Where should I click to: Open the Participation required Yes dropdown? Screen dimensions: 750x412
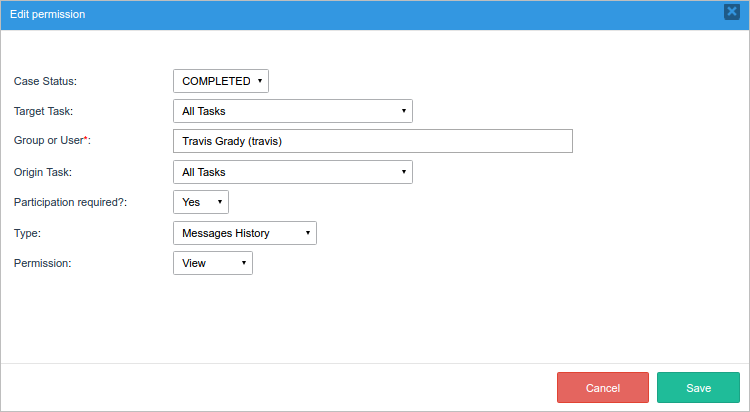click(x=201, y=202)
